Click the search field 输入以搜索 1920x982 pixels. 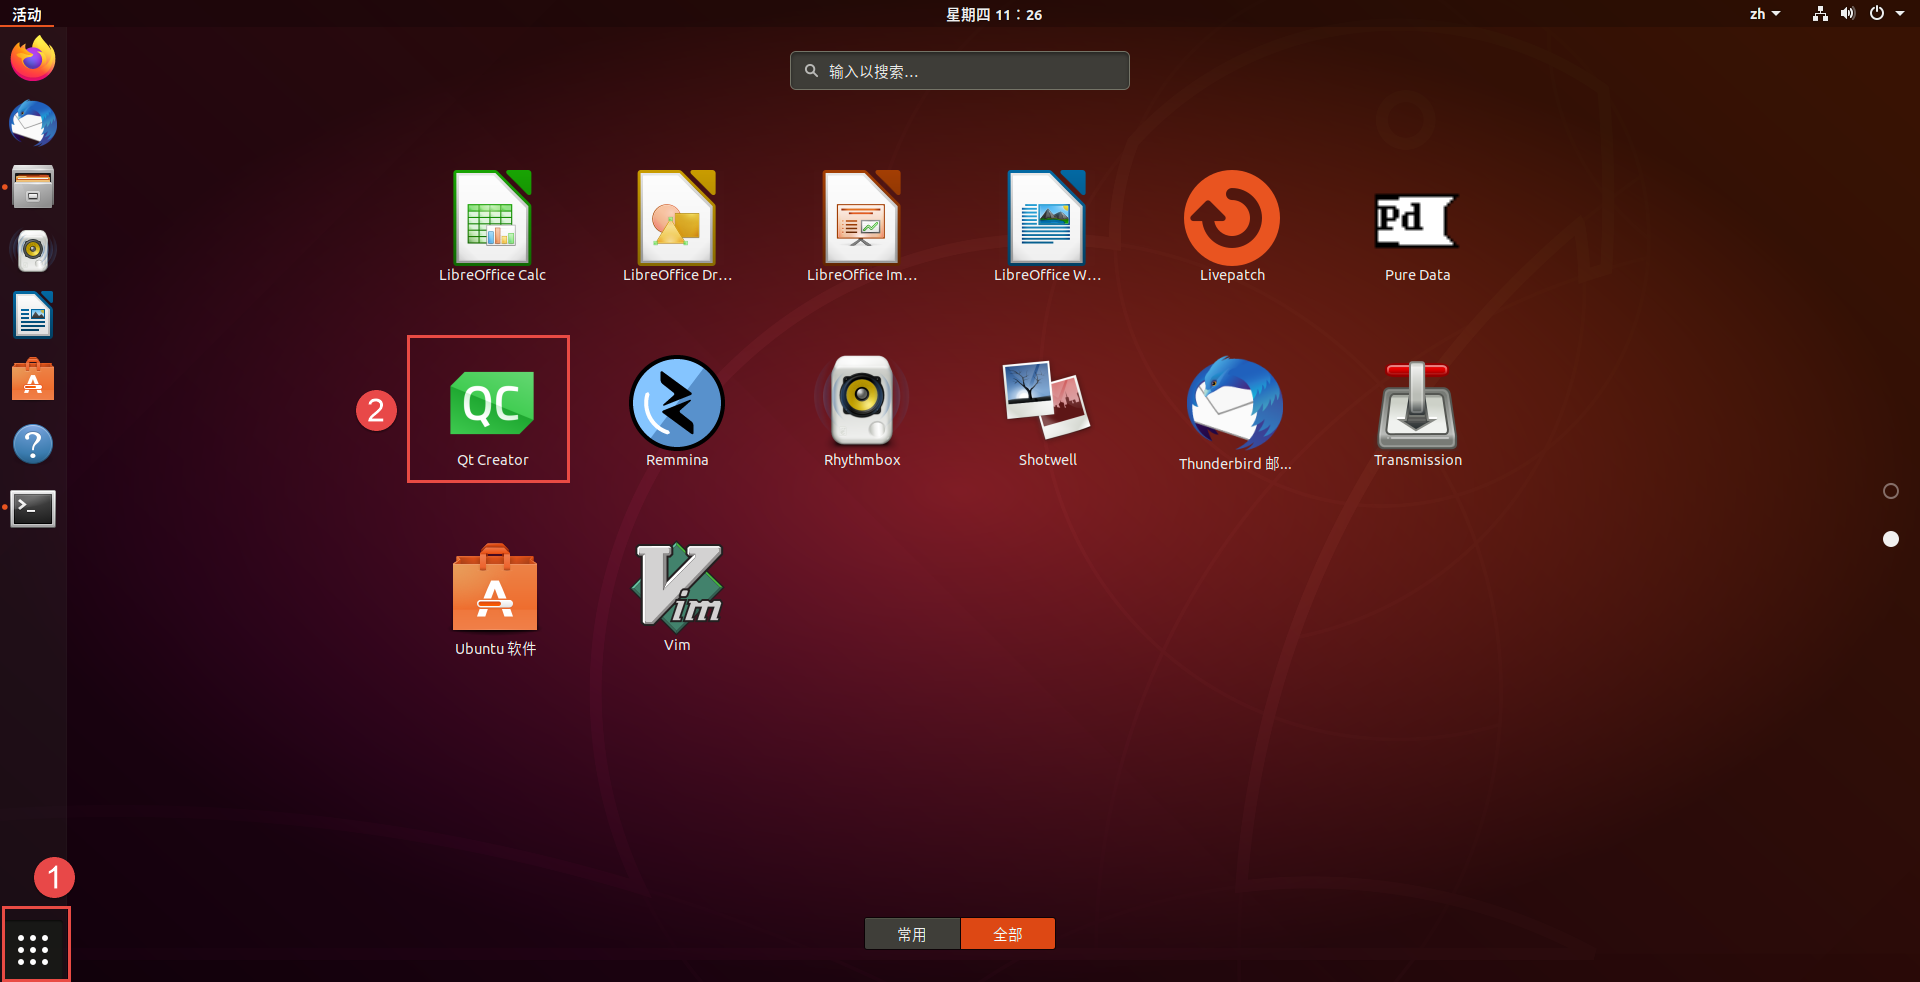point(960,71)
